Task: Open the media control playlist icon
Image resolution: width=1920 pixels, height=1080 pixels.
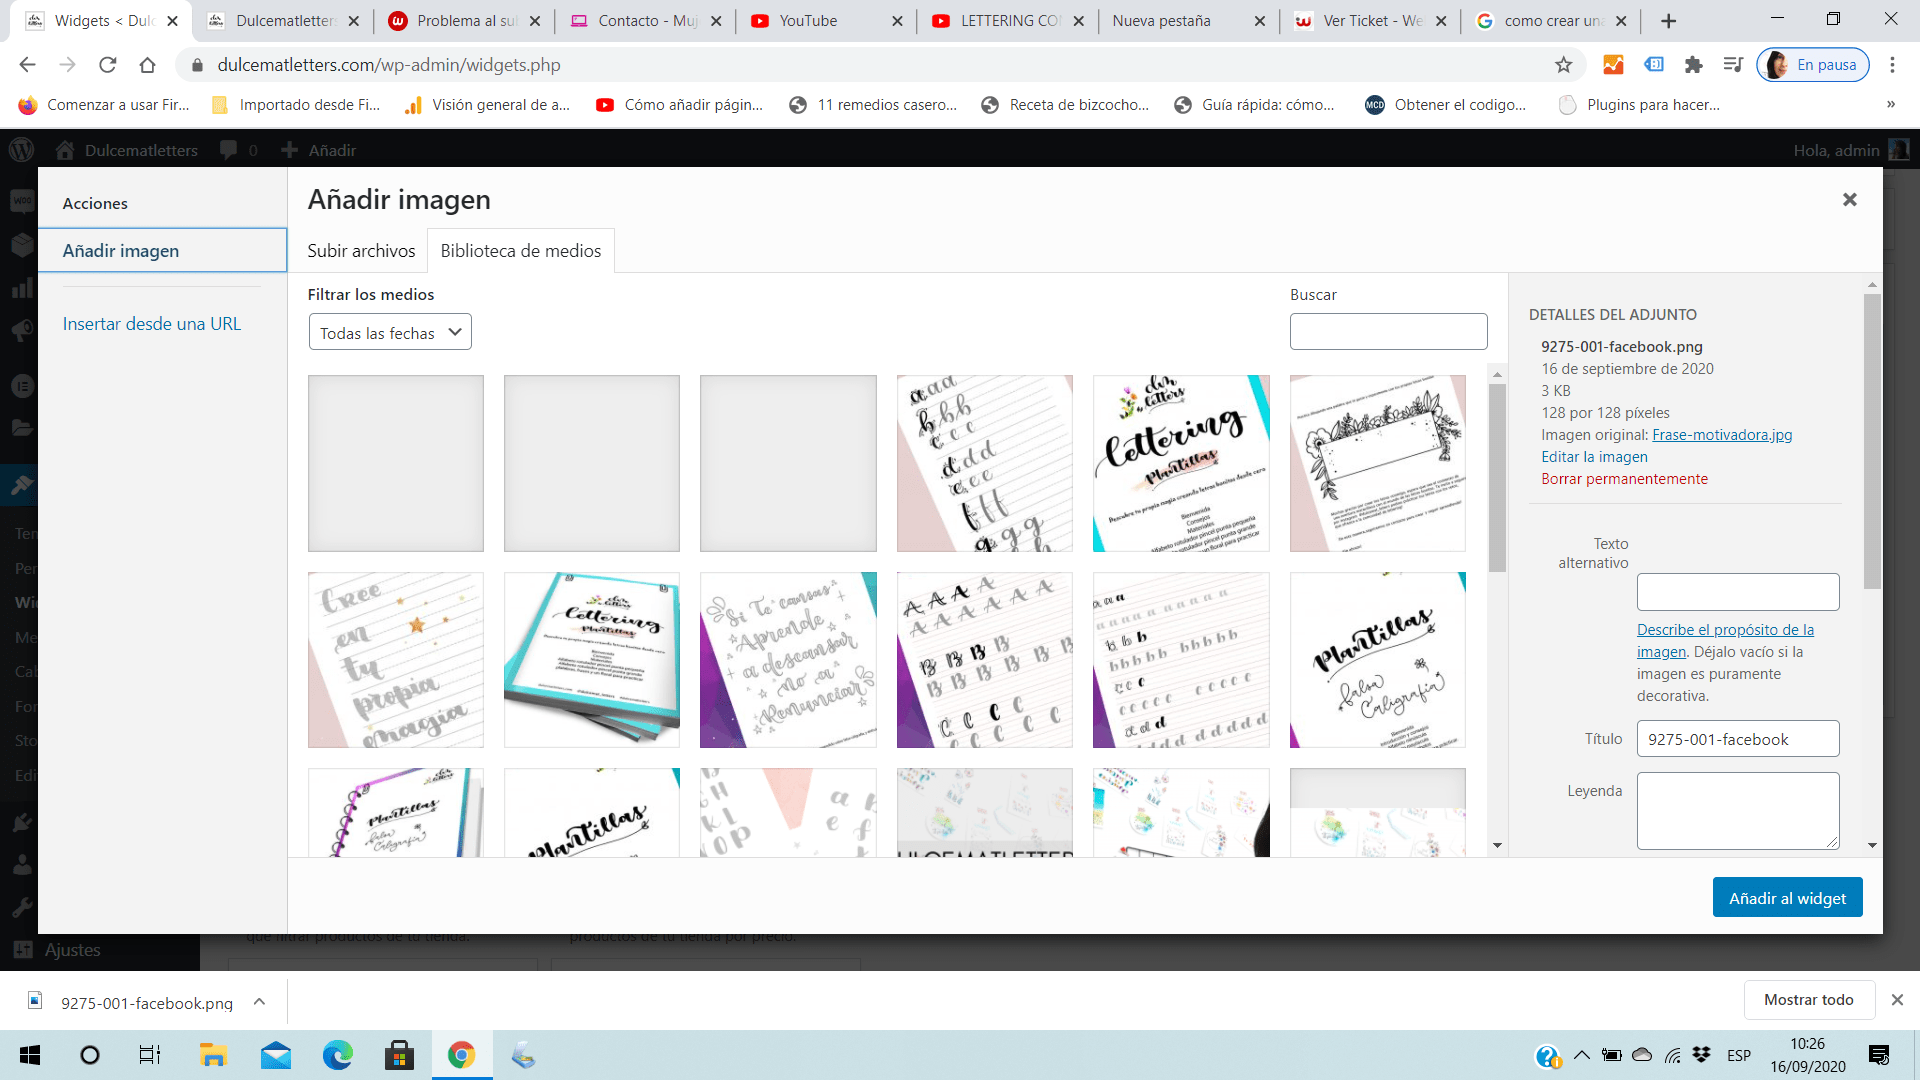Action: 1733,65
